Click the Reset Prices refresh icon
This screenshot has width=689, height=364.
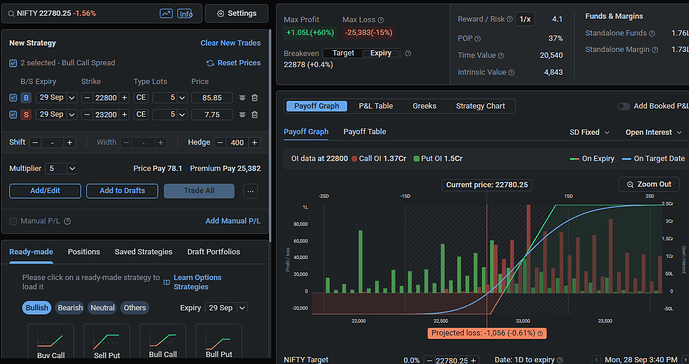pyautogui.click(x=210, y=63)
